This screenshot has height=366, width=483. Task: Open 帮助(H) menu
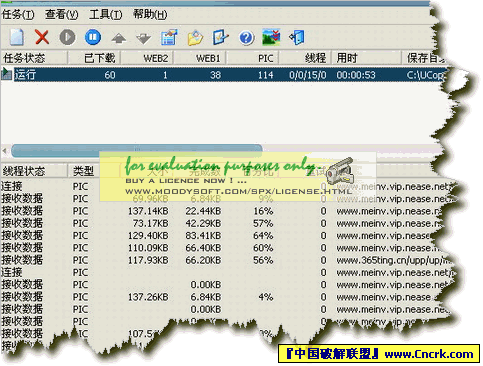(x=150, y=14)
